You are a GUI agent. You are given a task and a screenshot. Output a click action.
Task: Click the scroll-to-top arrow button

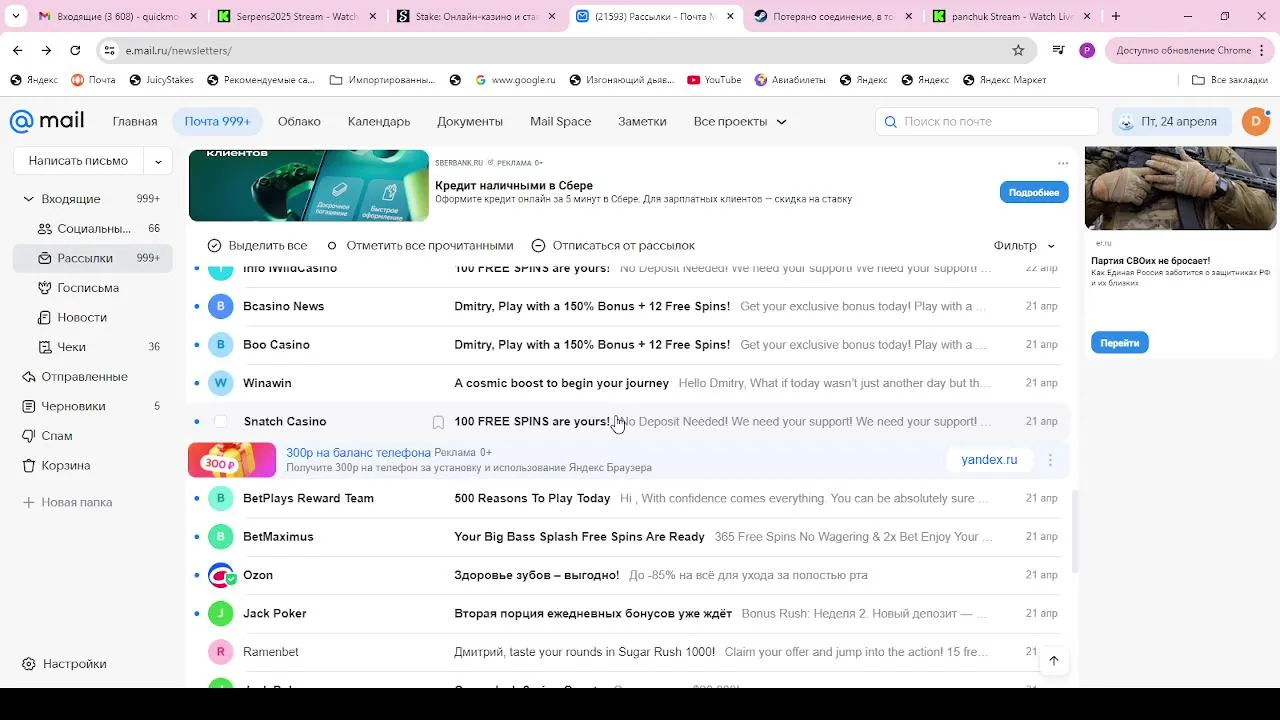tap(1053, 661)
